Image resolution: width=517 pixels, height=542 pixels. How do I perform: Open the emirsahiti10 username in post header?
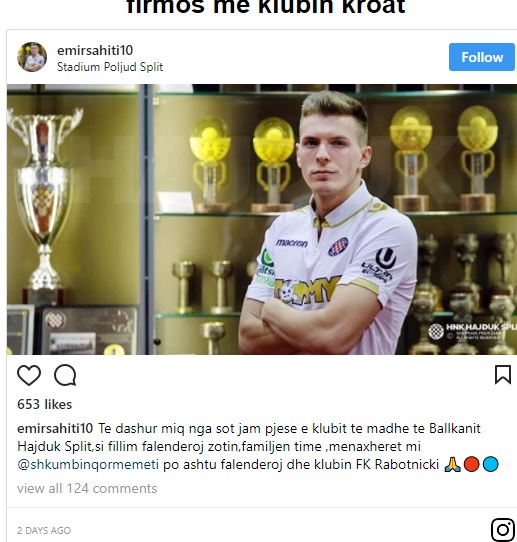click(95, 50)
